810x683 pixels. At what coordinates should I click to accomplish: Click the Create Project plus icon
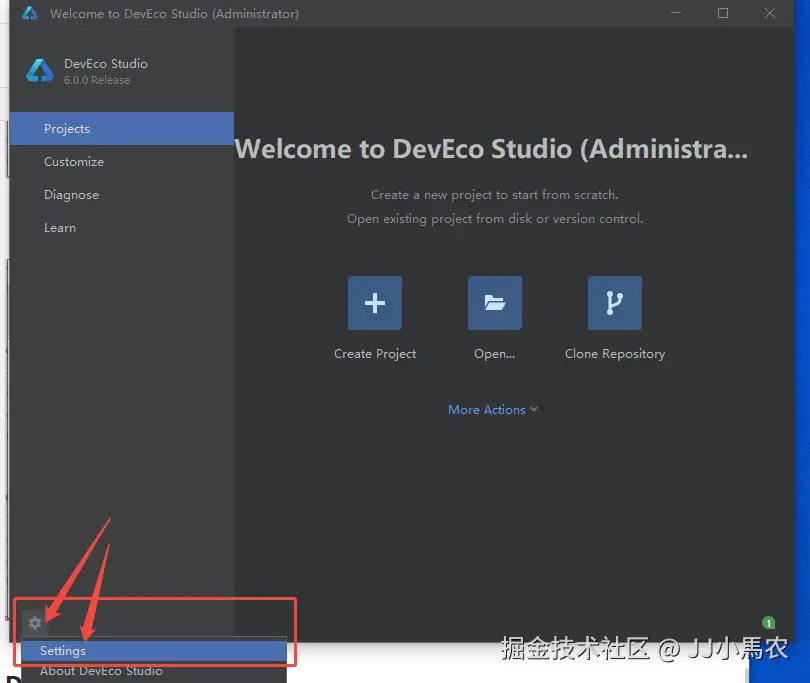click(x=375, y=303)
